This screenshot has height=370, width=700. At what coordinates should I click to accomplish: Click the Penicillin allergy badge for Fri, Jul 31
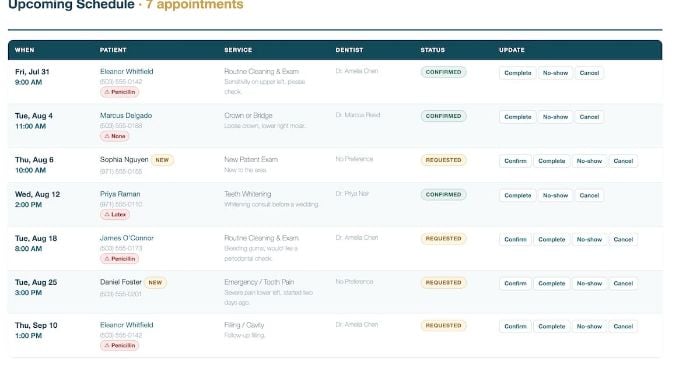120,92
